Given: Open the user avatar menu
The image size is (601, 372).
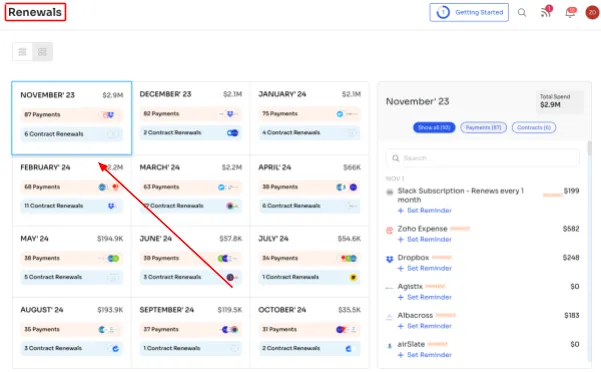Looking at the screenshot, I should [592, 12].
